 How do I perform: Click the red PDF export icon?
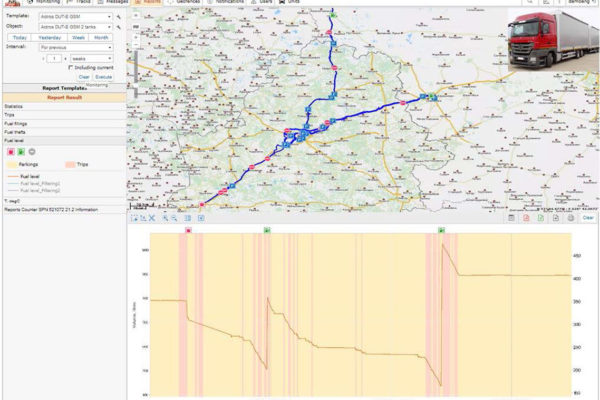(x=526, y=218)
